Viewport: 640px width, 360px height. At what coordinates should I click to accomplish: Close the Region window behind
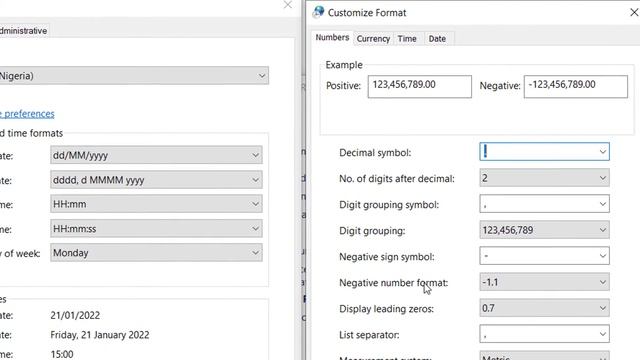(288, 4)
